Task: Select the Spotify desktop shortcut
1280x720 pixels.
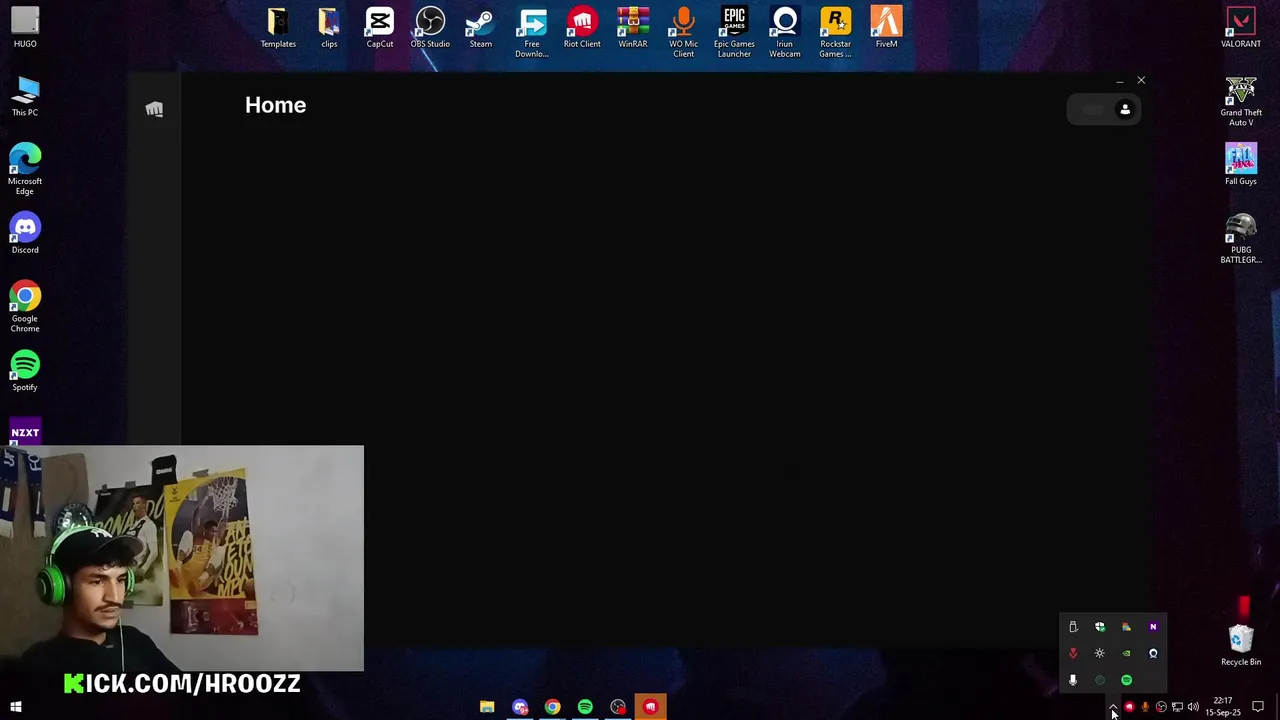Action: click(x=25, y=371)
